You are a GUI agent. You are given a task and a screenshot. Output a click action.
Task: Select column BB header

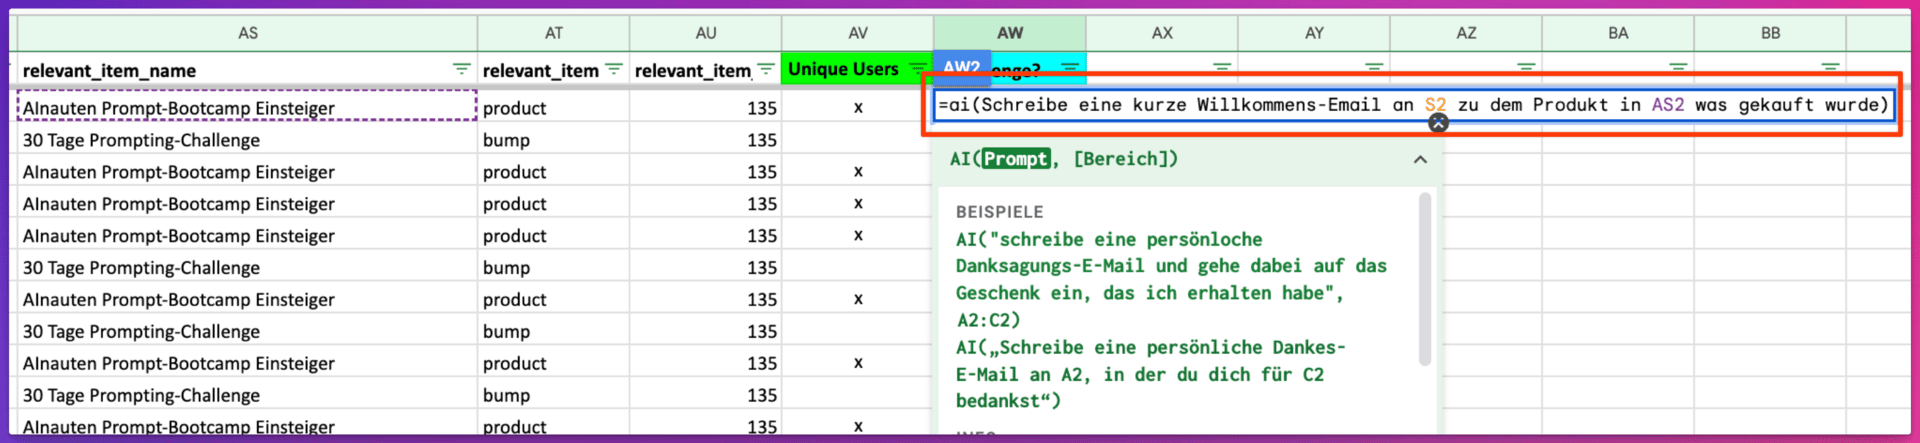click(1770, 33)
